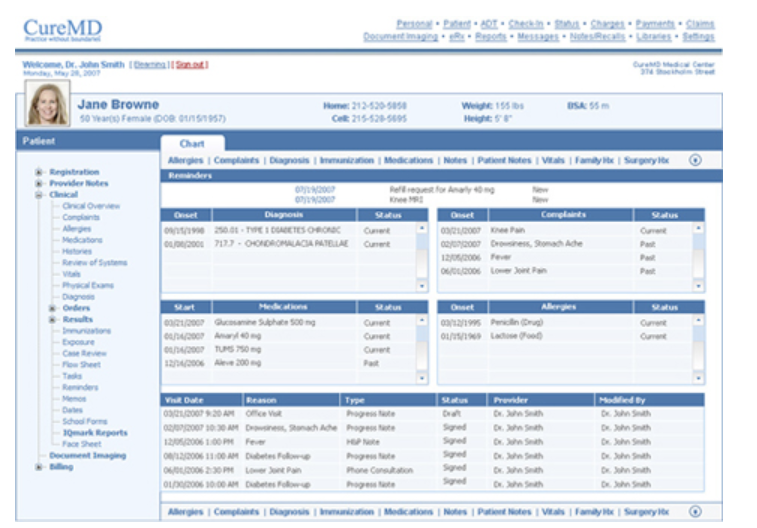Viewport: 757px width, 528px height.
Task: Open the 03/21/2007 Office Visit row
Action: [432, 414]
